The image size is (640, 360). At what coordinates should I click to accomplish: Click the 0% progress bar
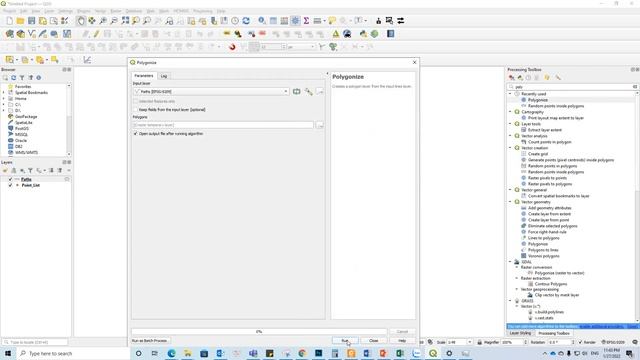(259, 332)
